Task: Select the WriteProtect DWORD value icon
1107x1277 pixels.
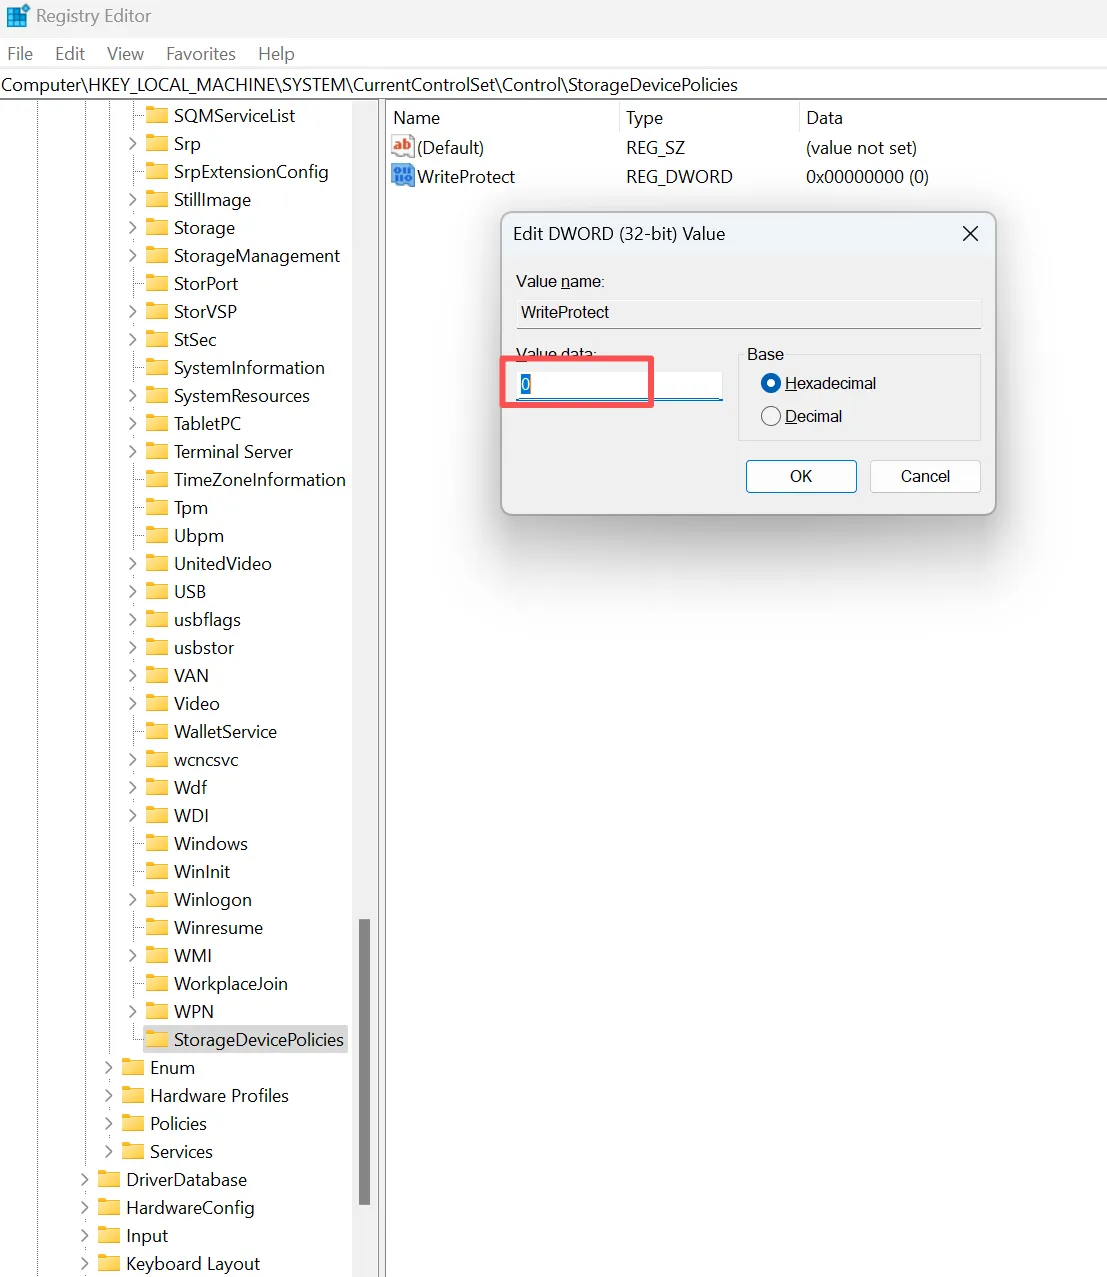Action: [x=403, y=176]
